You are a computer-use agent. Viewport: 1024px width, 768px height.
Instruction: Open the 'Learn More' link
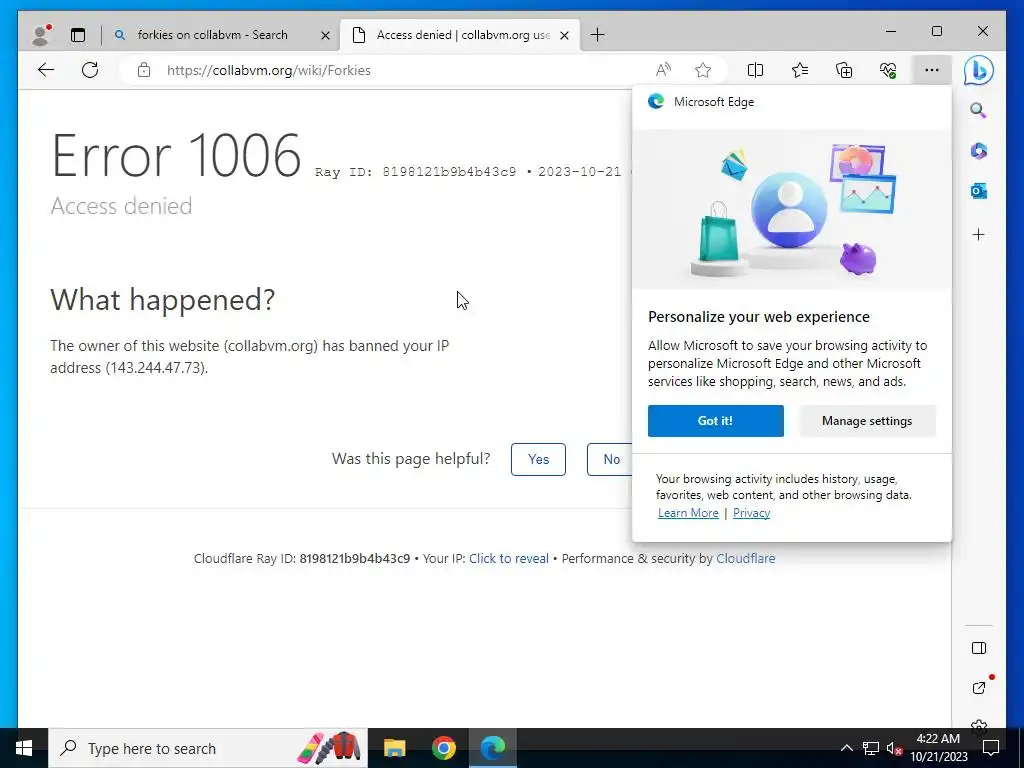pyautogui.click(x=688, y=513)
